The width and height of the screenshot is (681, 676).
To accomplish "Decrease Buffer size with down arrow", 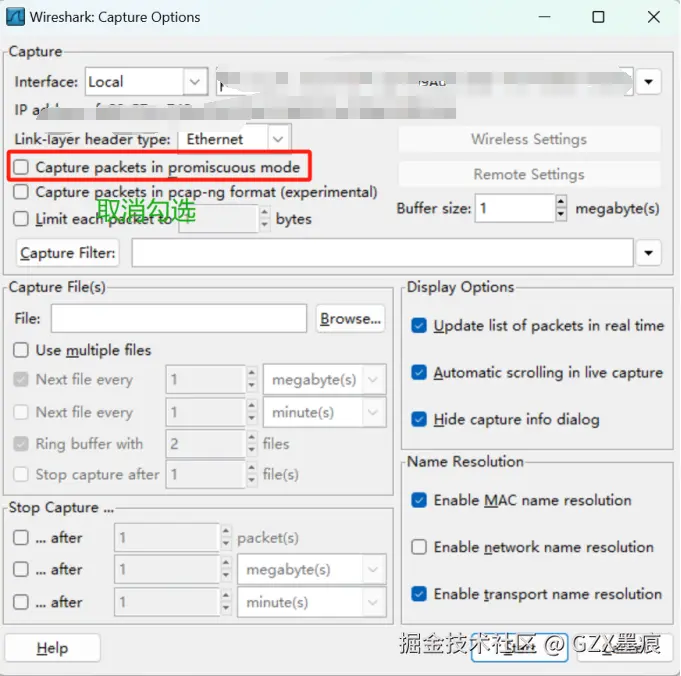I will point(561,214).
